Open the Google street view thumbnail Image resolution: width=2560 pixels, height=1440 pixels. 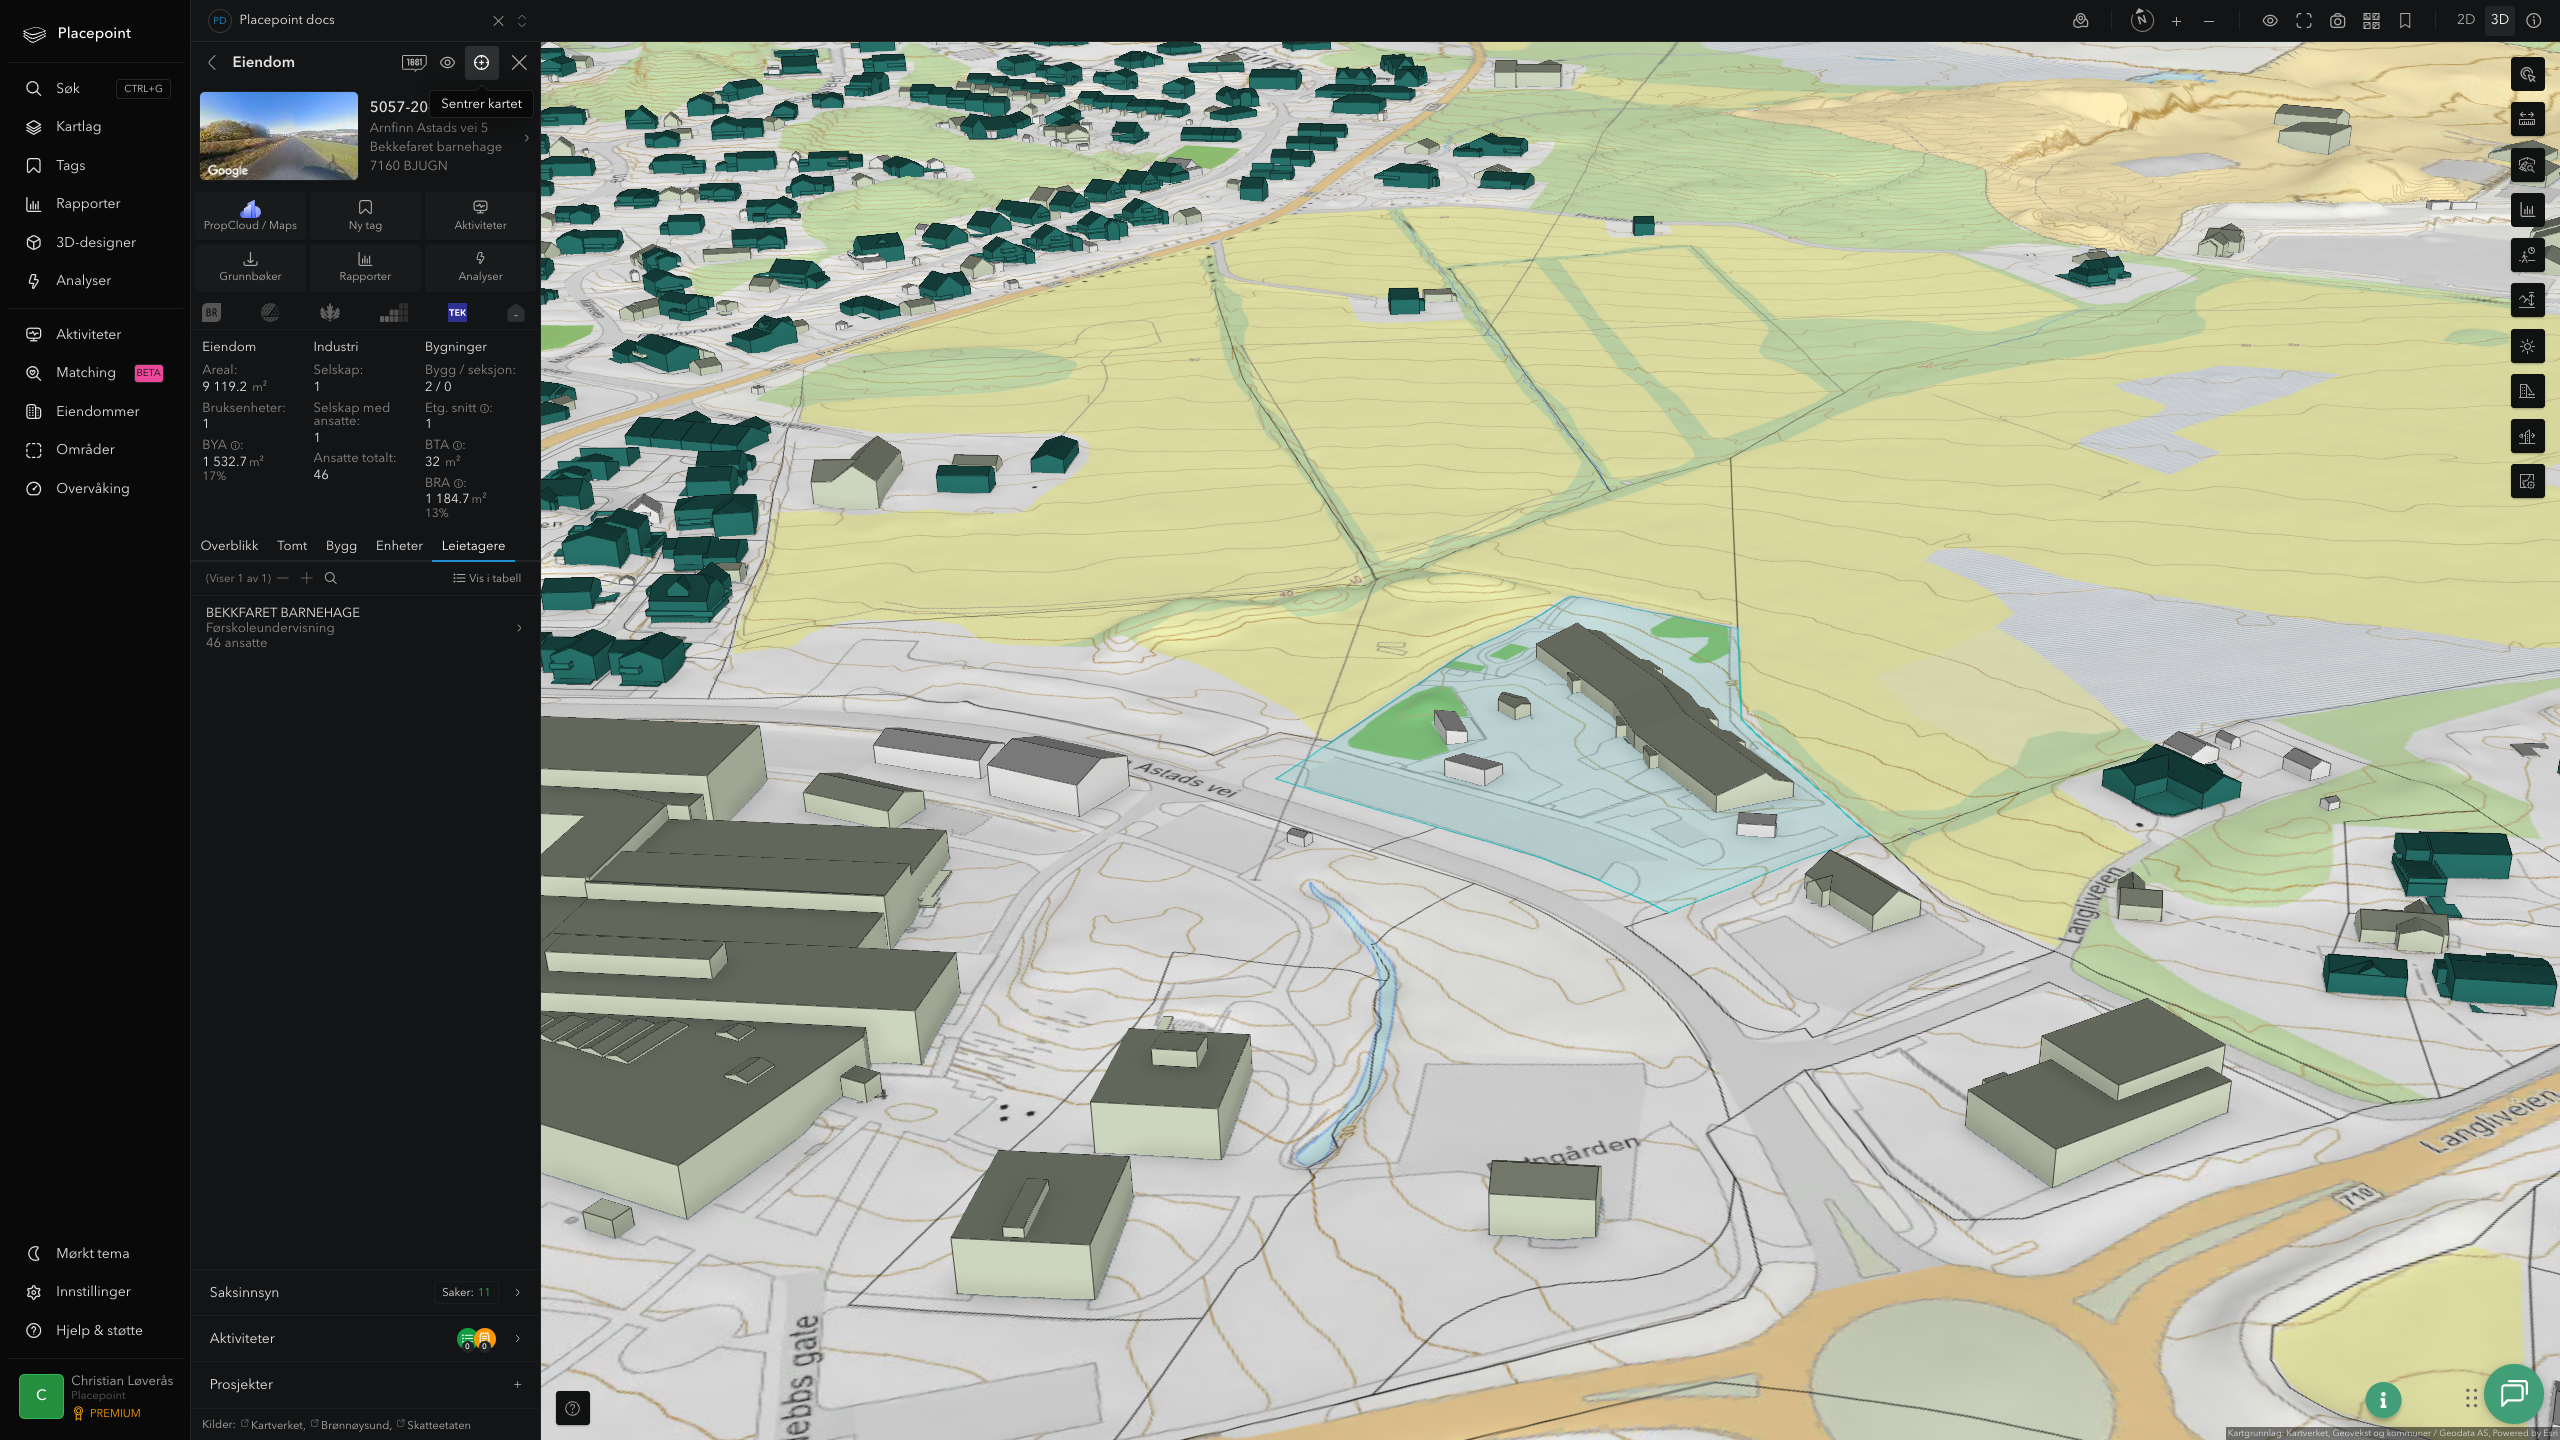[279, 136]
